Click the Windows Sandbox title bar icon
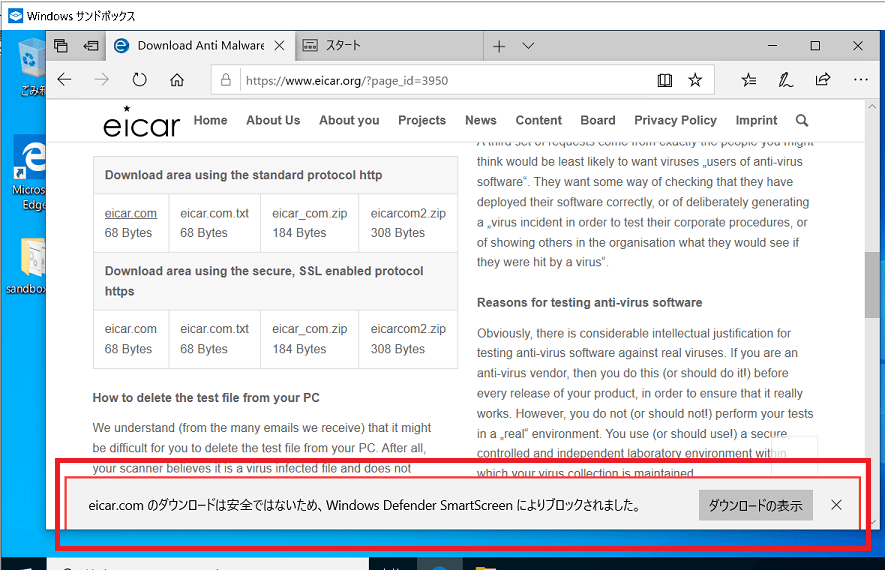 [x=16, y=16]
